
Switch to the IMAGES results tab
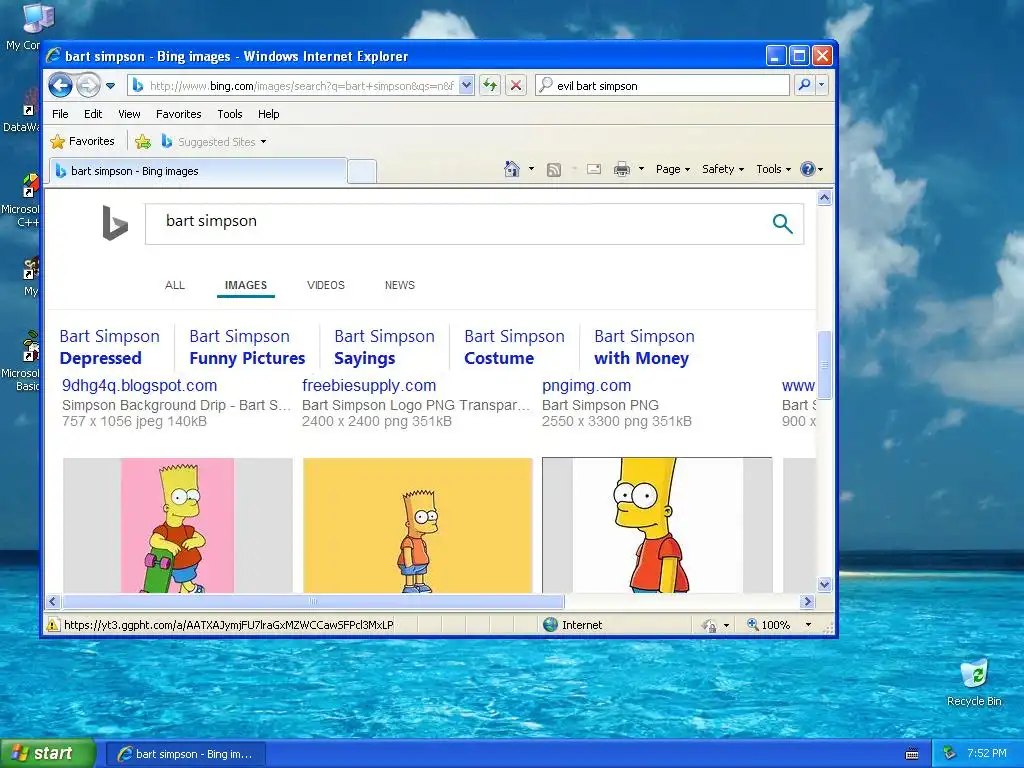(x=246, y=285)
